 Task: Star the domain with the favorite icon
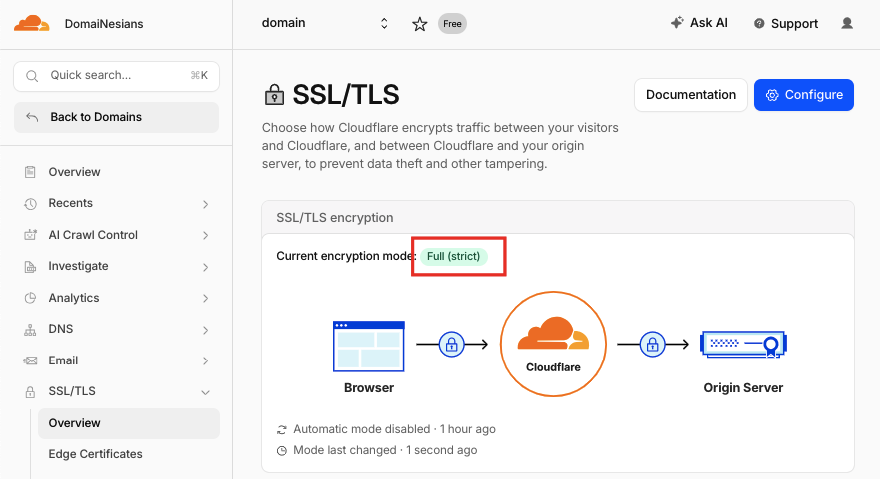pos(419,24)
